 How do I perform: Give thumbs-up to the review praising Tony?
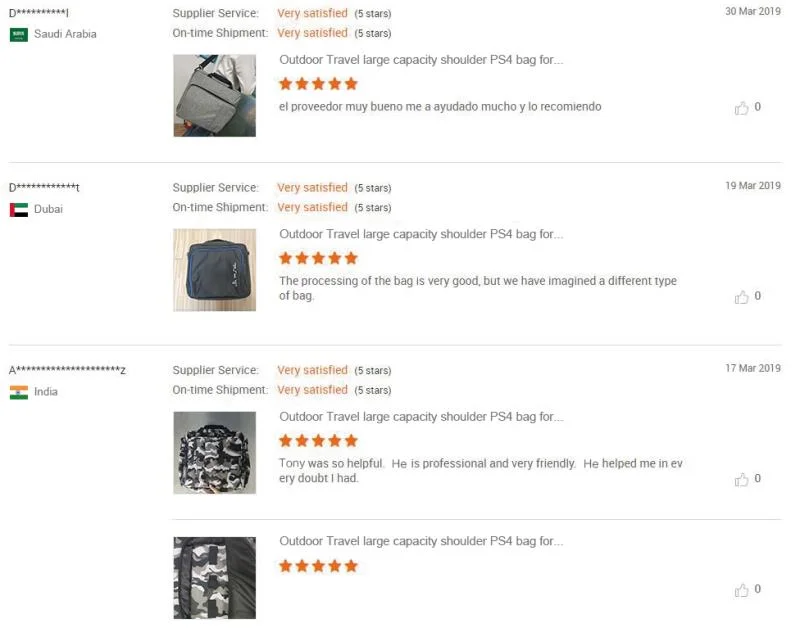(x=742, y=480)
